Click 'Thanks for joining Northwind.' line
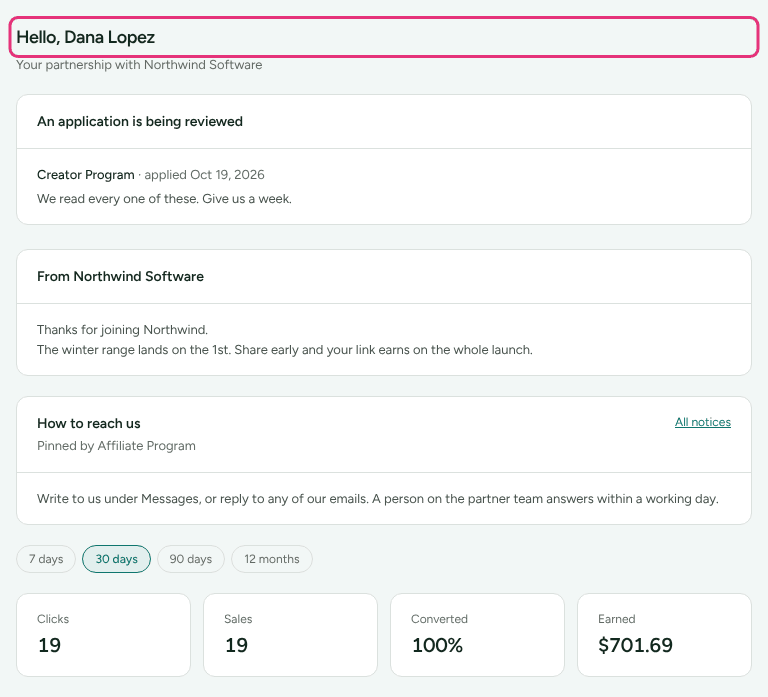Viewport: 768px width, 697px height. pos(122,330)
